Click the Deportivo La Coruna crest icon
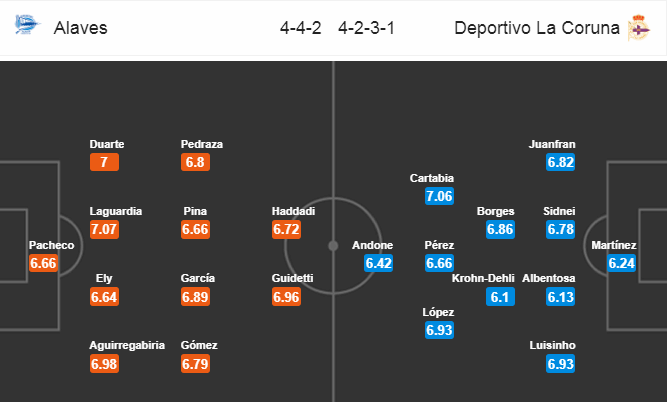 638,28
